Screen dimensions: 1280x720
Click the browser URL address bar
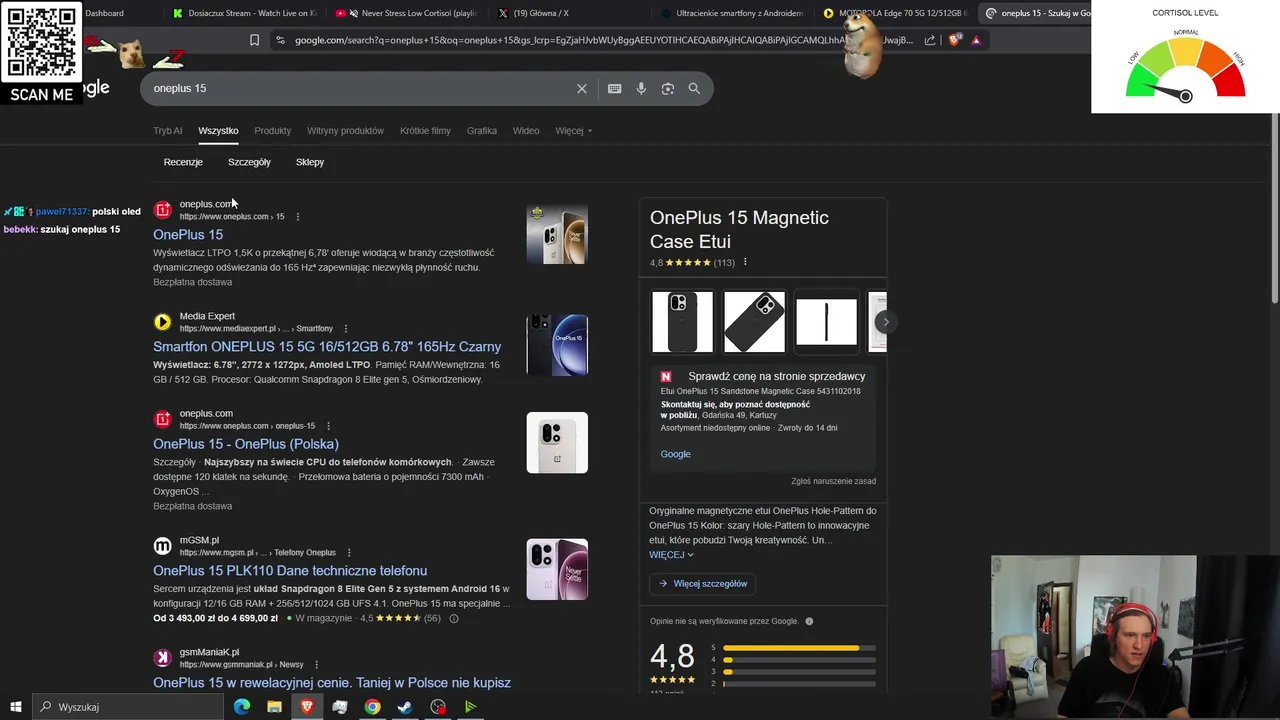click(603, 40)
